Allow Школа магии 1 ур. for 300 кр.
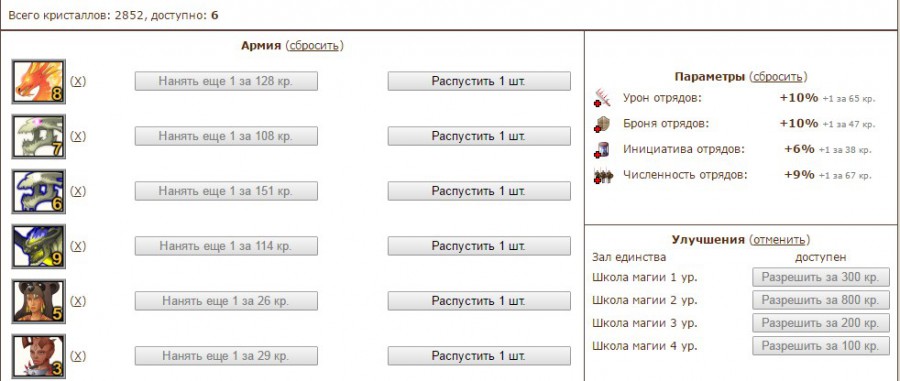Viewport: 900px width, 381px height. coord(821,277)
